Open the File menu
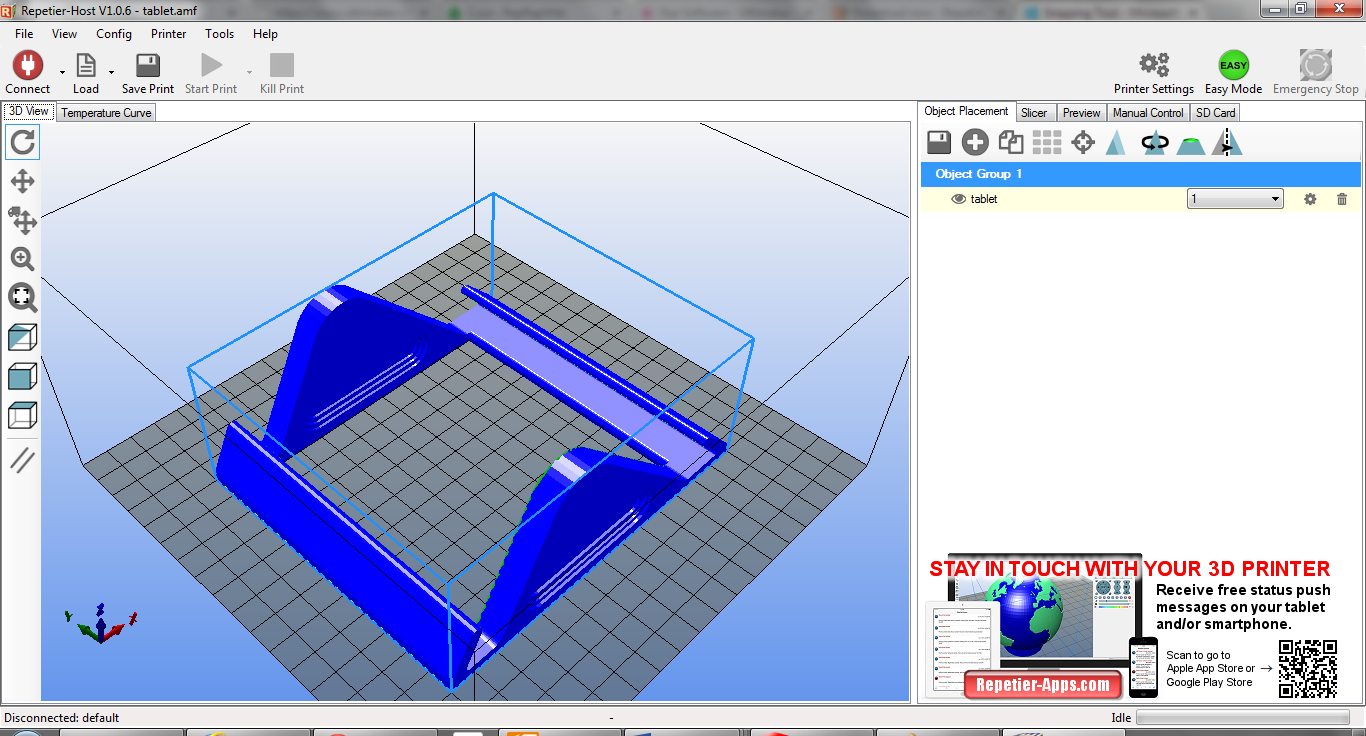Screen dimensions: 1366x736 [24, 34]
